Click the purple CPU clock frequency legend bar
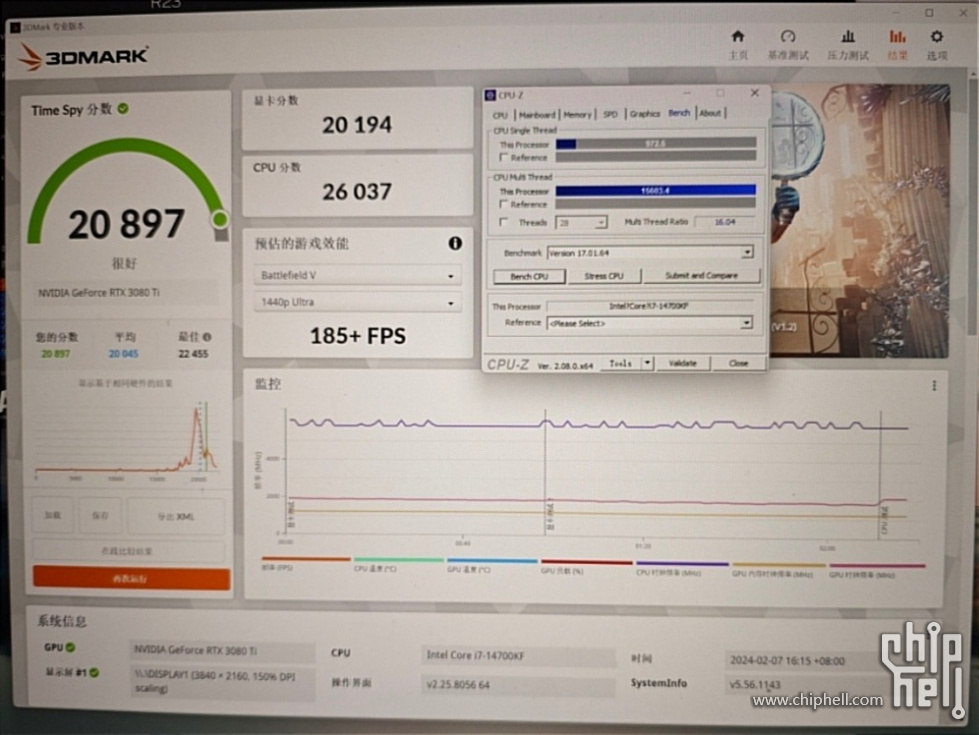This screenshot has width=979, height=735. click(682, 563)
